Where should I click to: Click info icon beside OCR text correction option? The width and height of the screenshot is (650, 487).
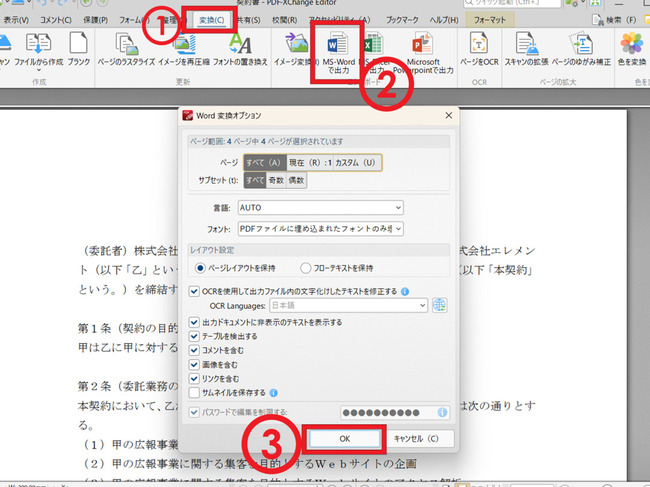pyautogui.click(x=405, y=291)
